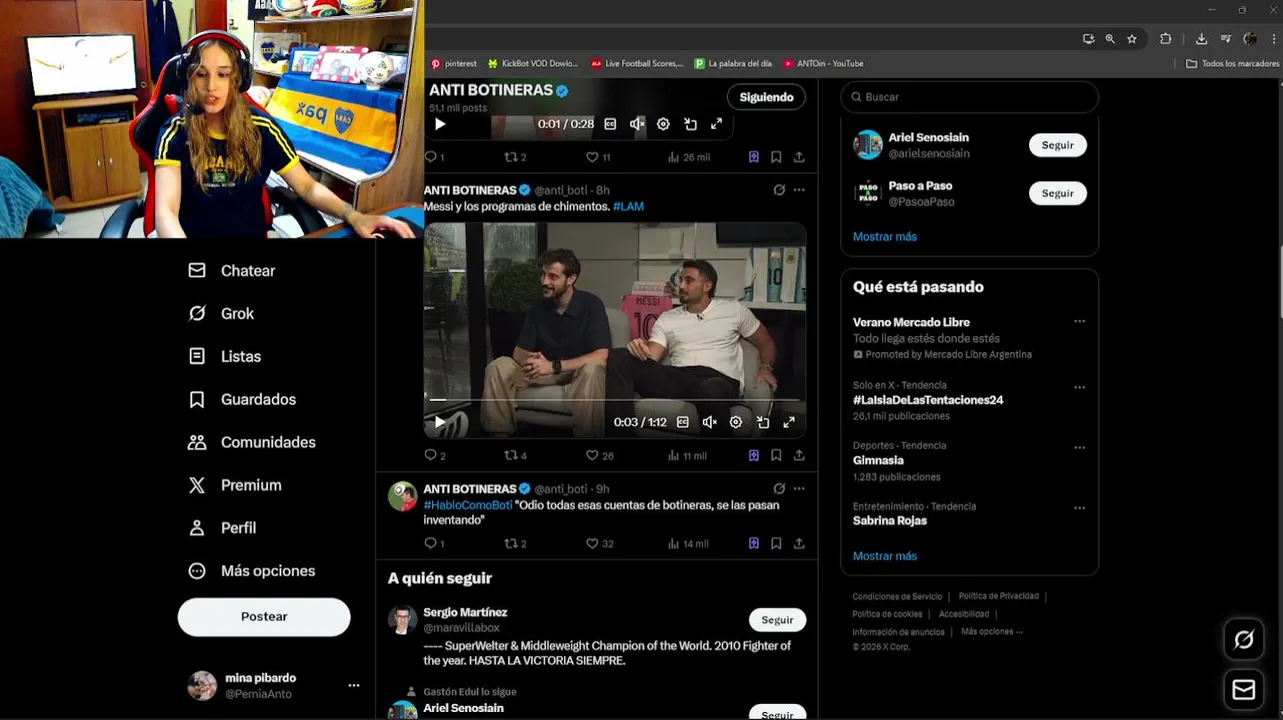
Task: Open settings gear on the 0:28 video
Action: coord(663,124)
